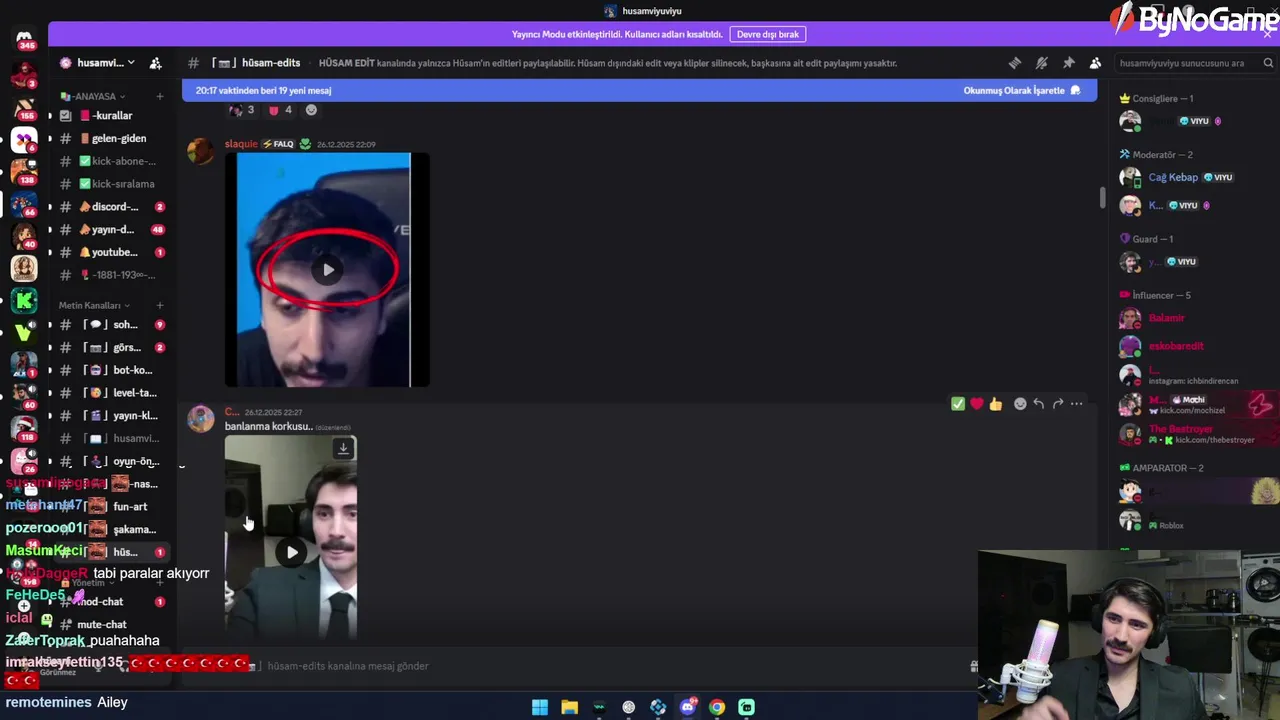
Task: Click Okunmuş Olarak İşaretle button
Action: [1022, 90]
